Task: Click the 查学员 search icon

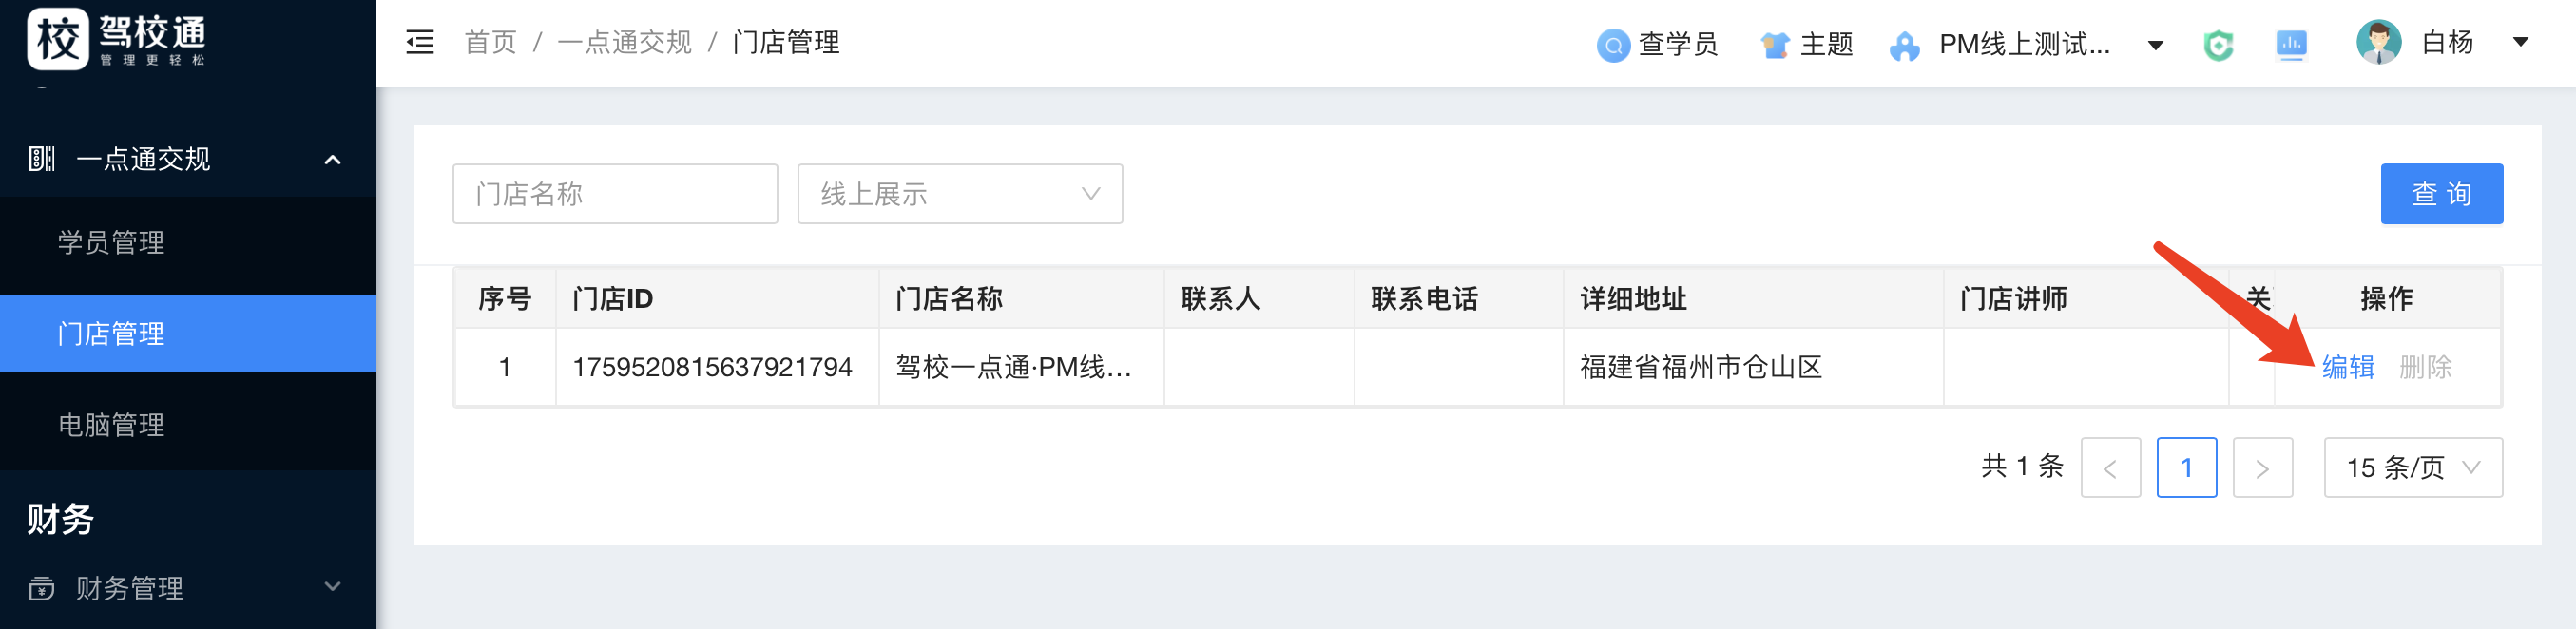Action: (x=1612, y=45)
